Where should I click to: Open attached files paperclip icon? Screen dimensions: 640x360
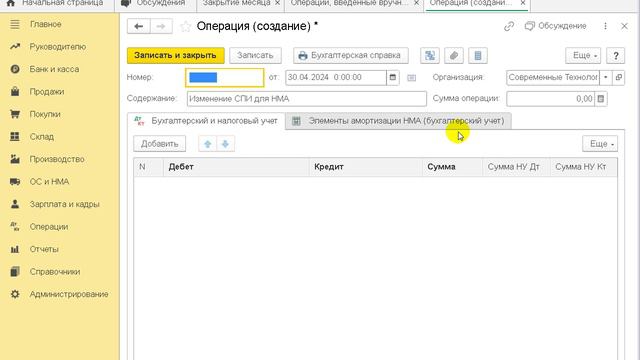[x=453, y=56]
